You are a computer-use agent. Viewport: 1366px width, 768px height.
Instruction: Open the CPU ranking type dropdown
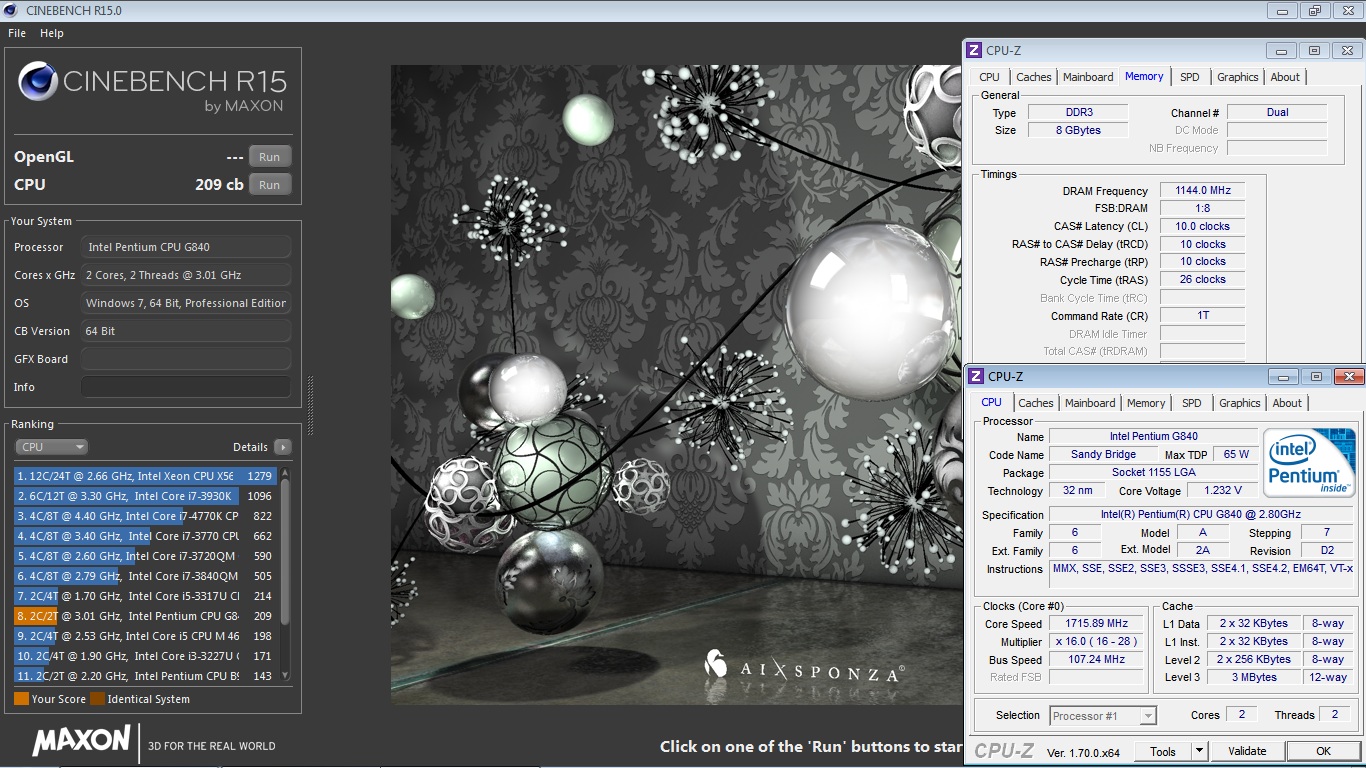[x=51, y=447]
